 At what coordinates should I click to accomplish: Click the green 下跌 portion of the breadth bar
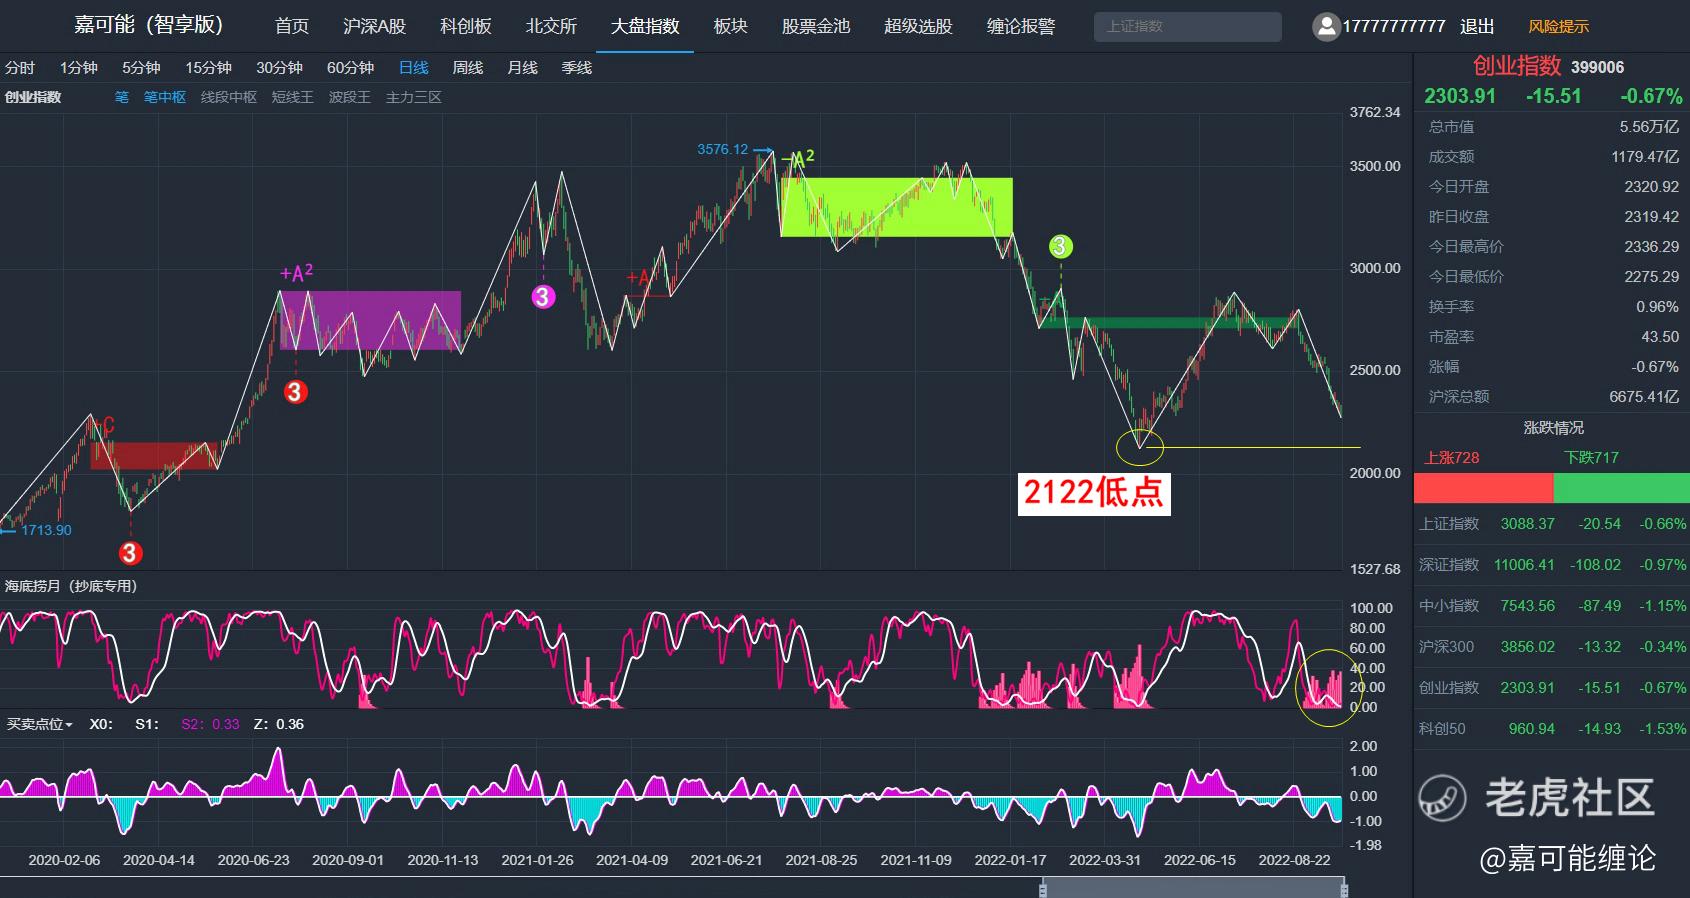pyautogui.click(x=1622, y=488)
